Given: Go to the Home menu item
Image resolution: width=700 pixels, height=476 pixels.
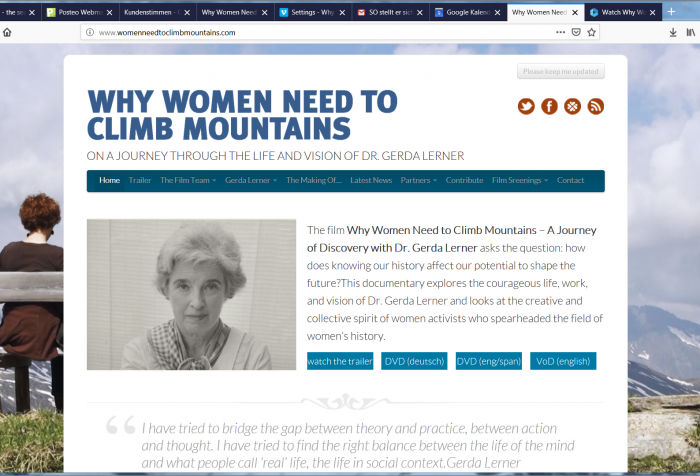Looking at the screenshot, I should coord(109,180).
